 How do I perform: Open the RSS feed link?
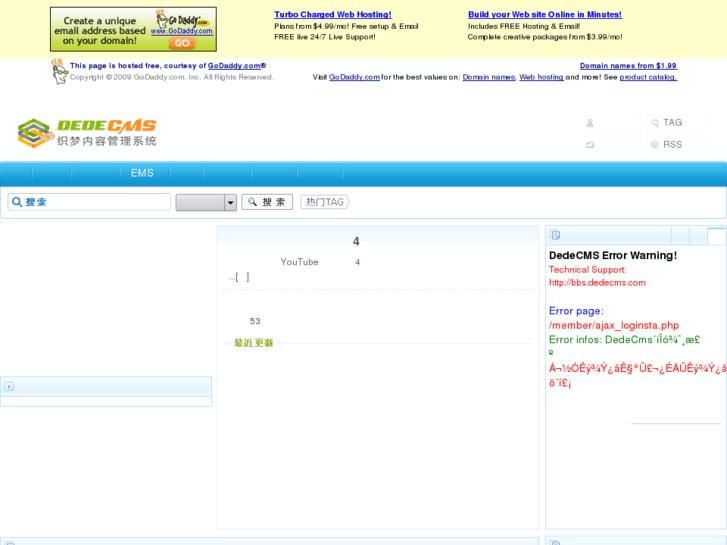click(x=672, y=145)
